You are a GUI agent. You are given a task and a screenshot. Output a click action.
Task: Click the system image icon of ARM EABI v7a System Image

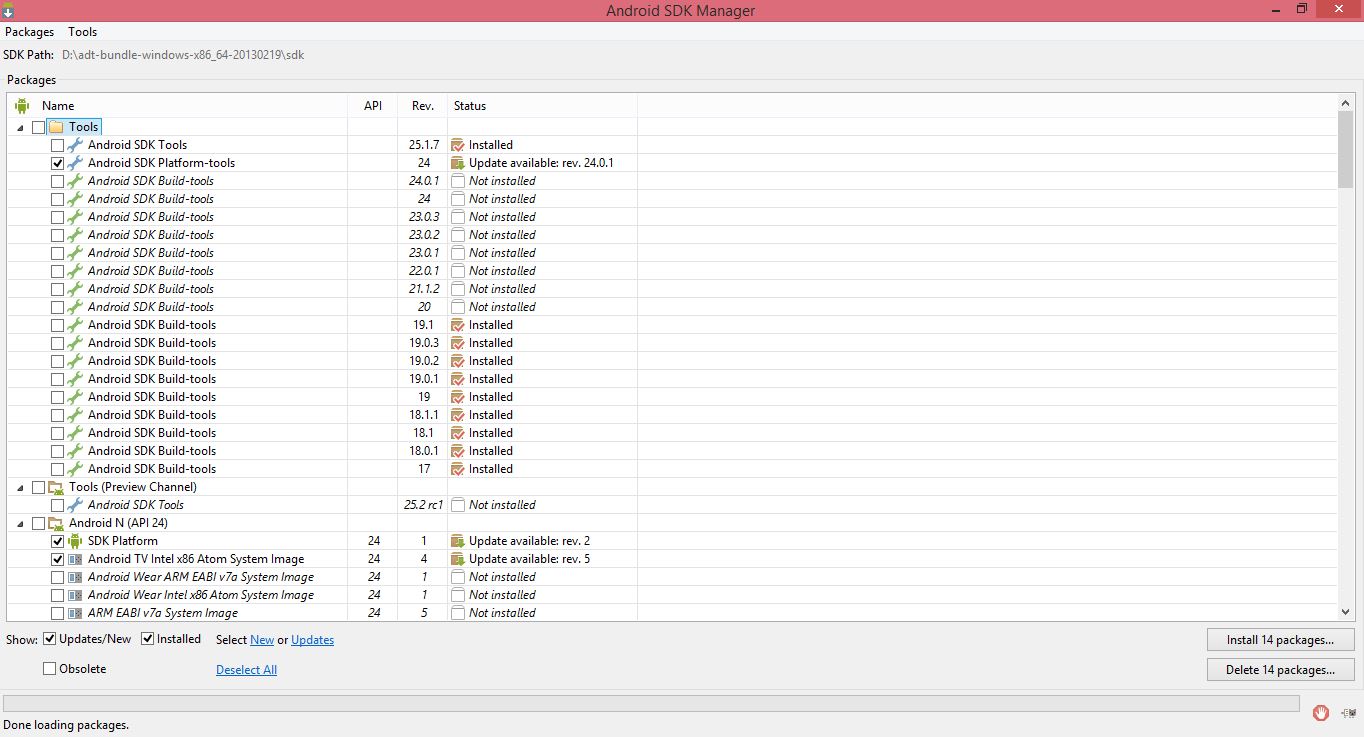point(75,613)
